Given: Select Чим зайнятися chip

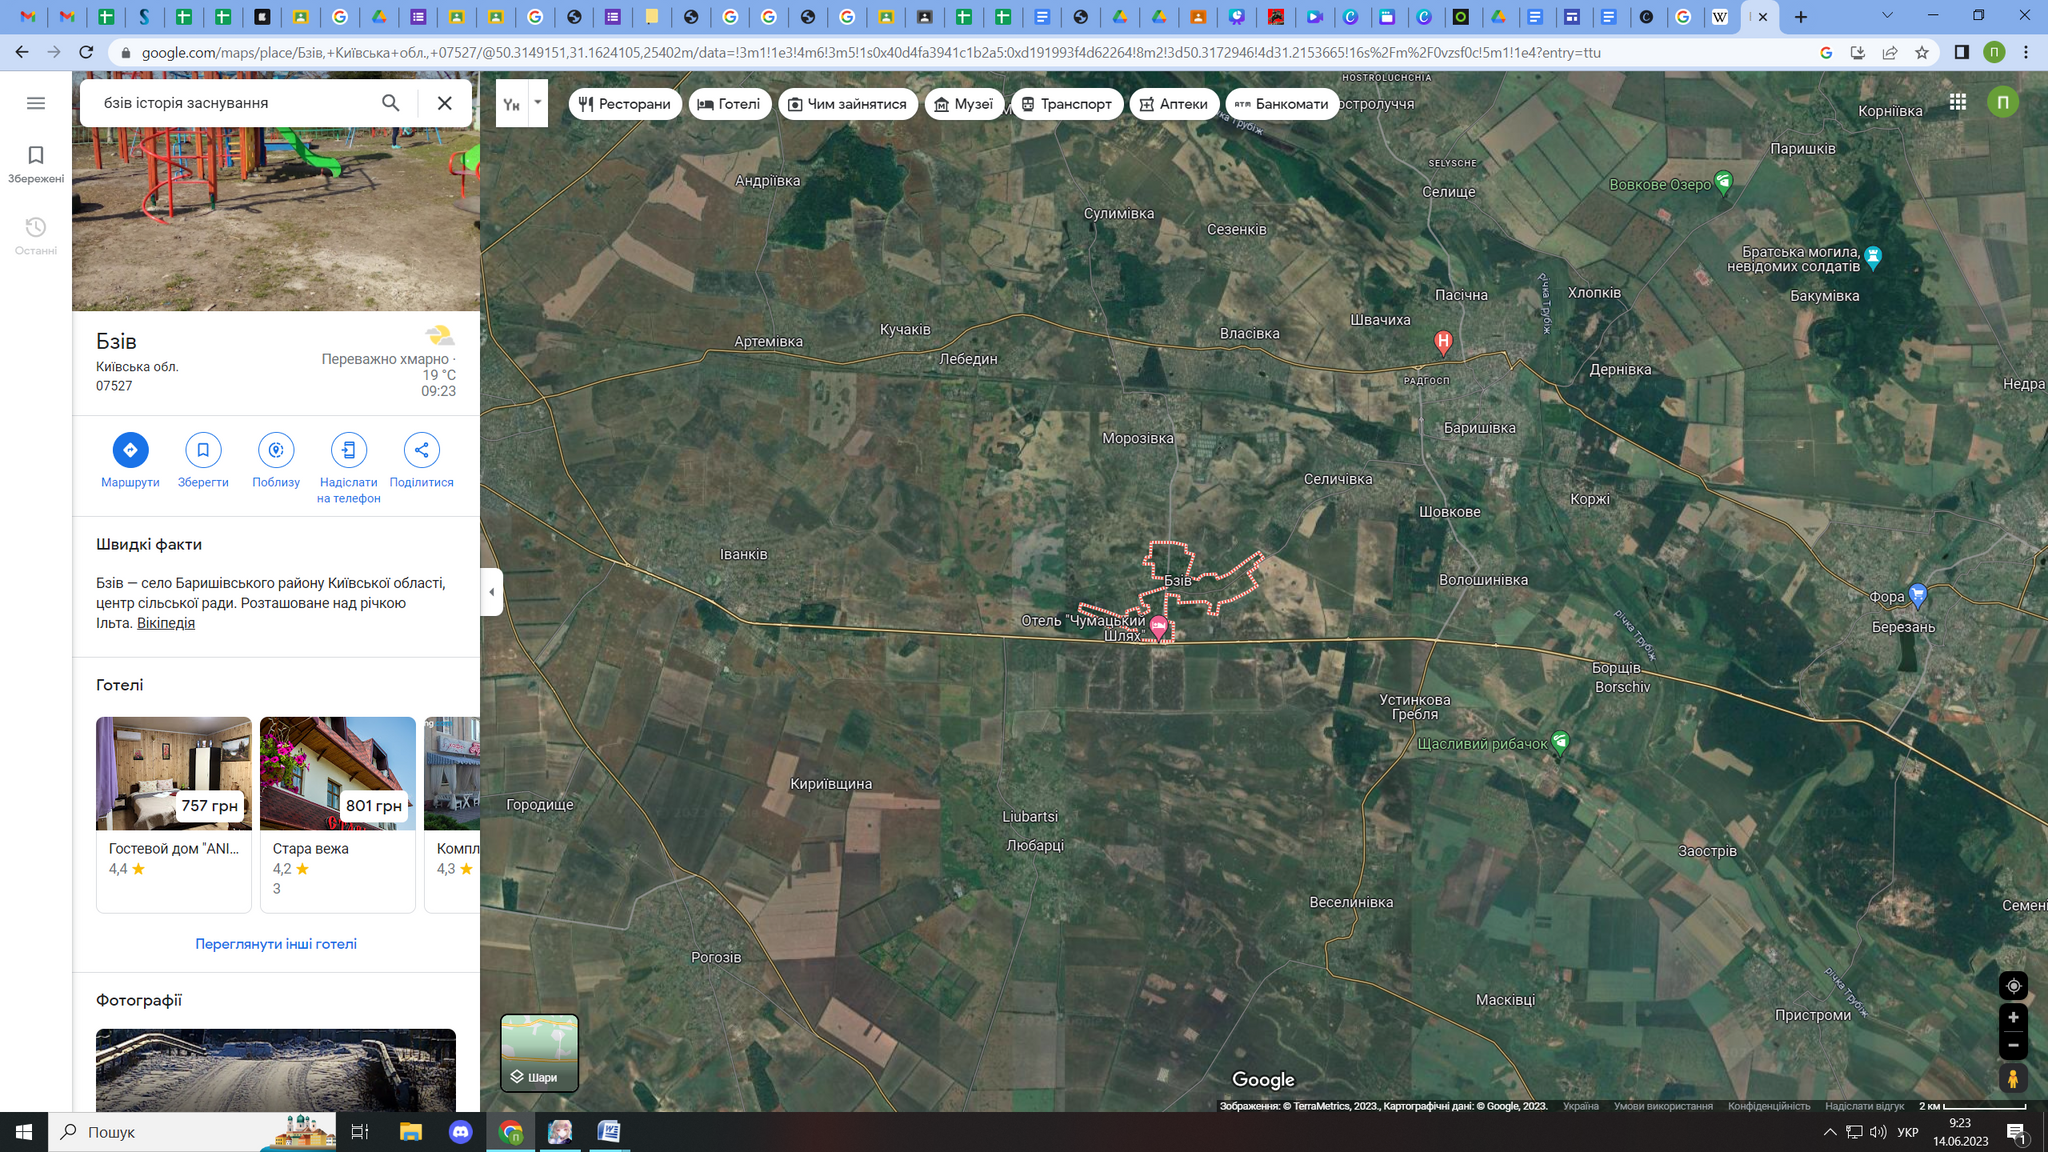Looking at the screenshot, I should pos(847,104).
